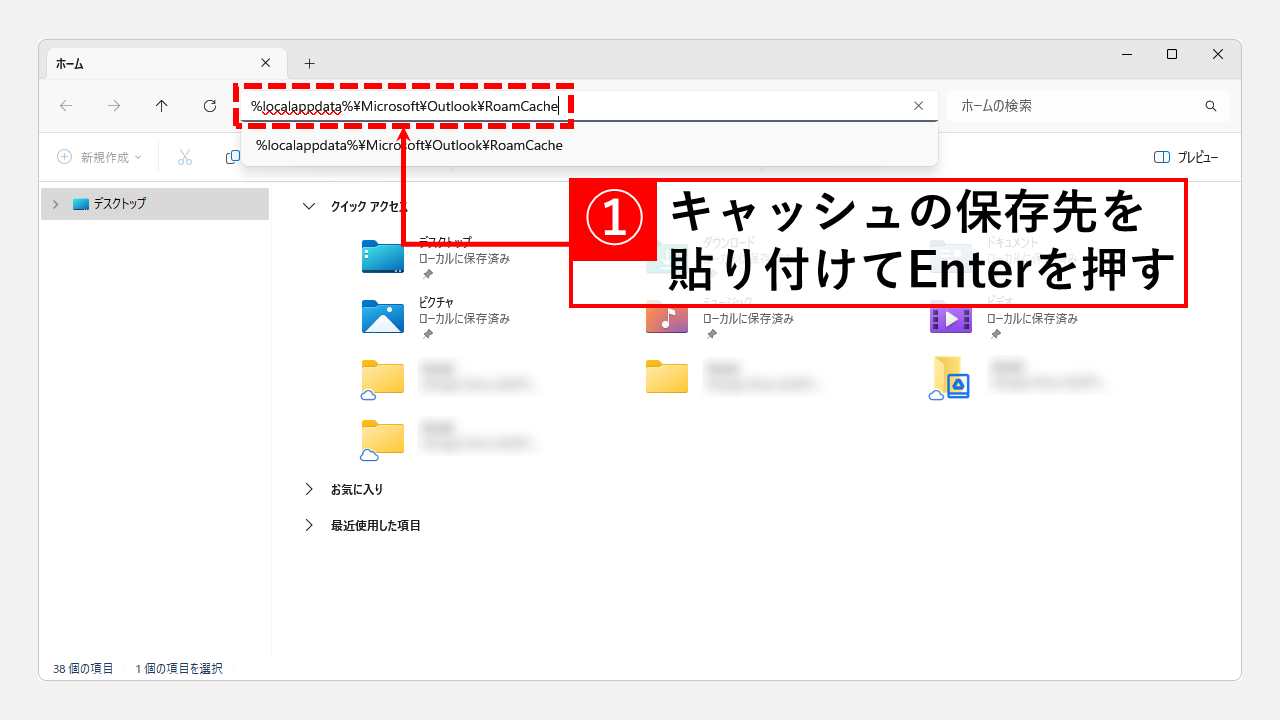This screenshot has height=720, width=1280.
Task: Collapse the クイック アクセス section
Action: pyautogui.click(x=309, y=206)
